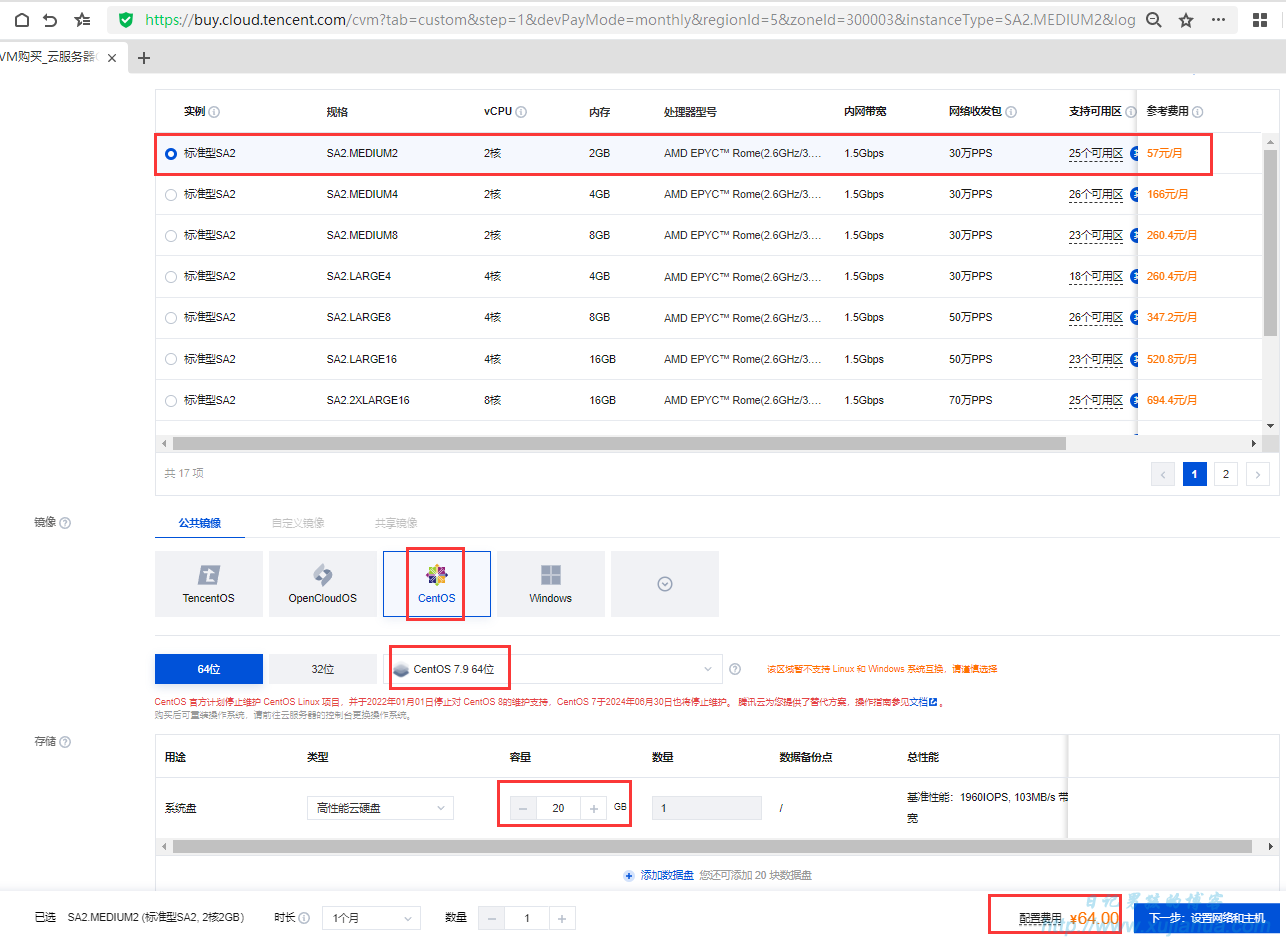Choose the 64位 architecture option

(x=209, y=669)
